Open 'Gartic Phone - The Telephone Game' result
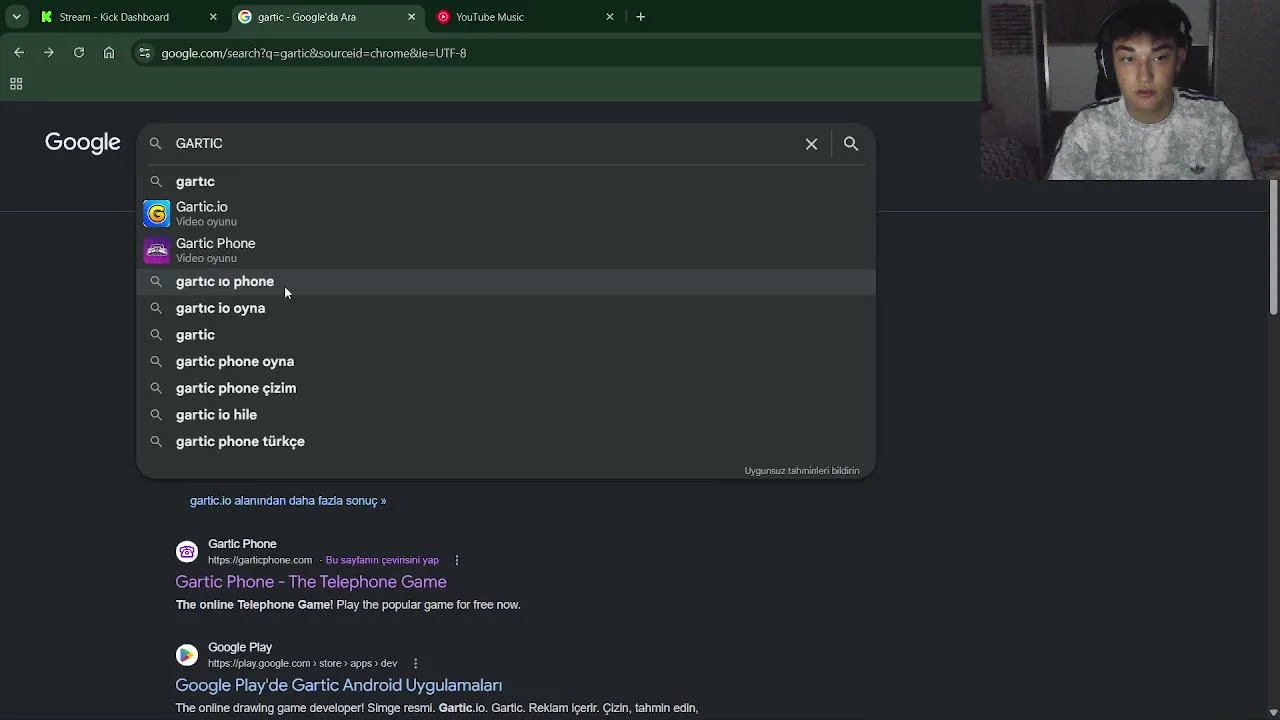Screen dimensions: 1280x720 pos(311,582)
